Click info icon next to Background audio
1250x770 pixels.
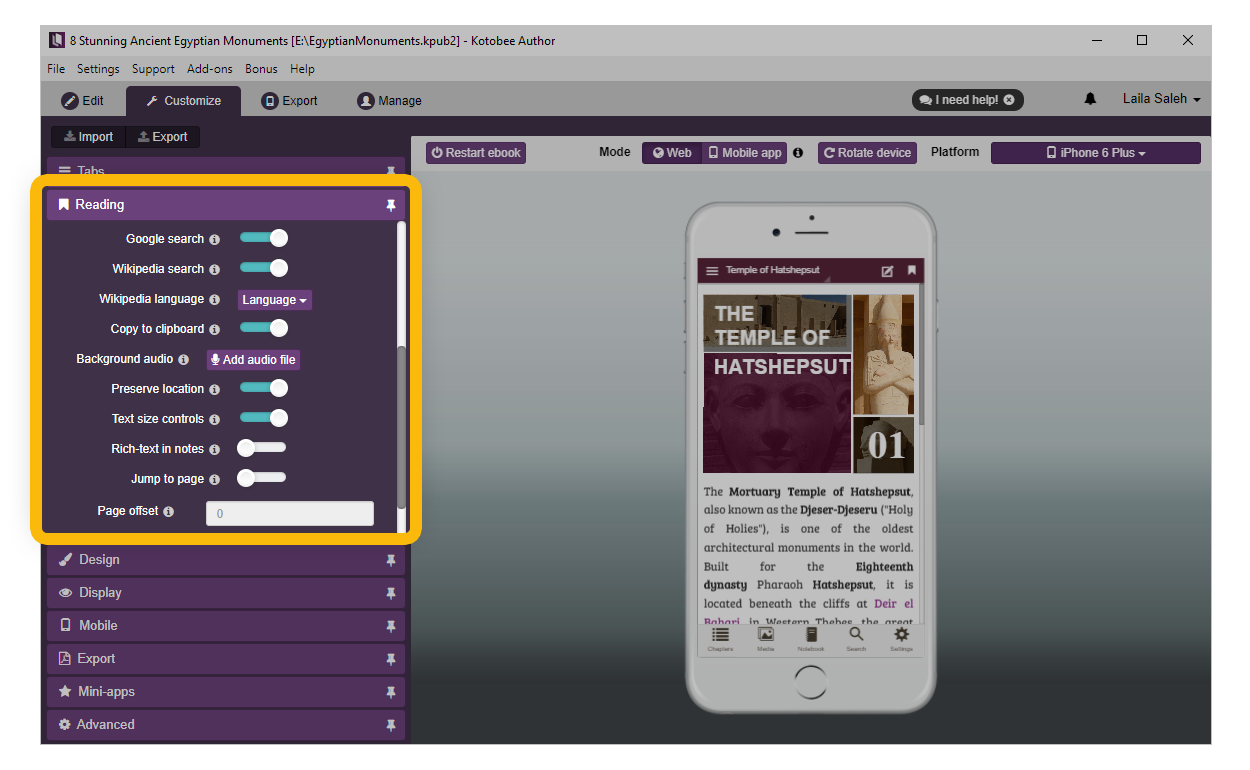point(183,360)
